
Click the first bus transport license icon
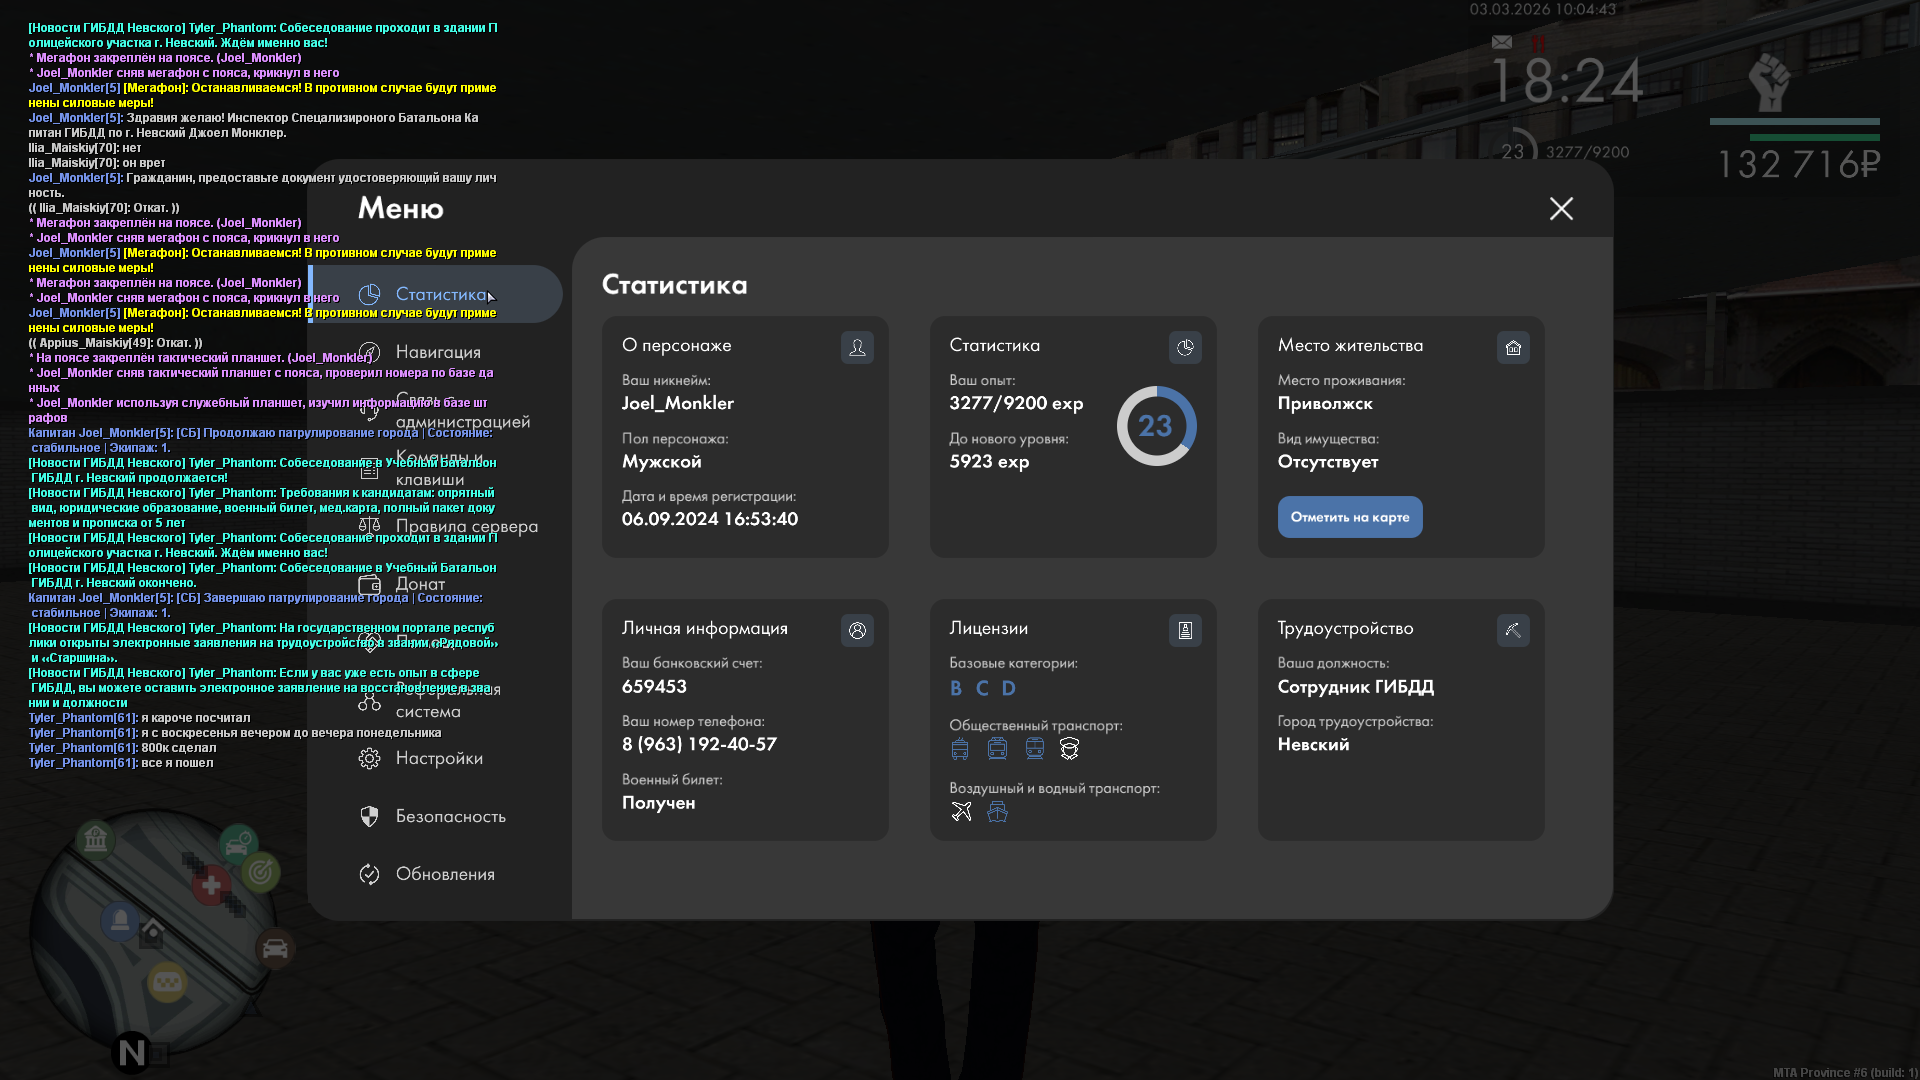[960, 748]
